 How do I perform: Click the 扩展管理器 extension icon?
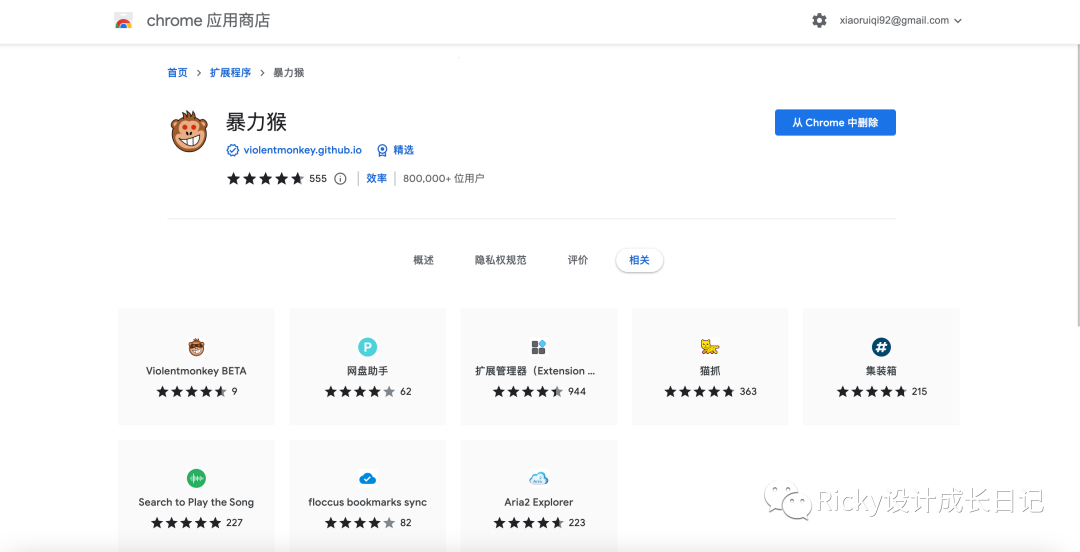tap(539, 347)
